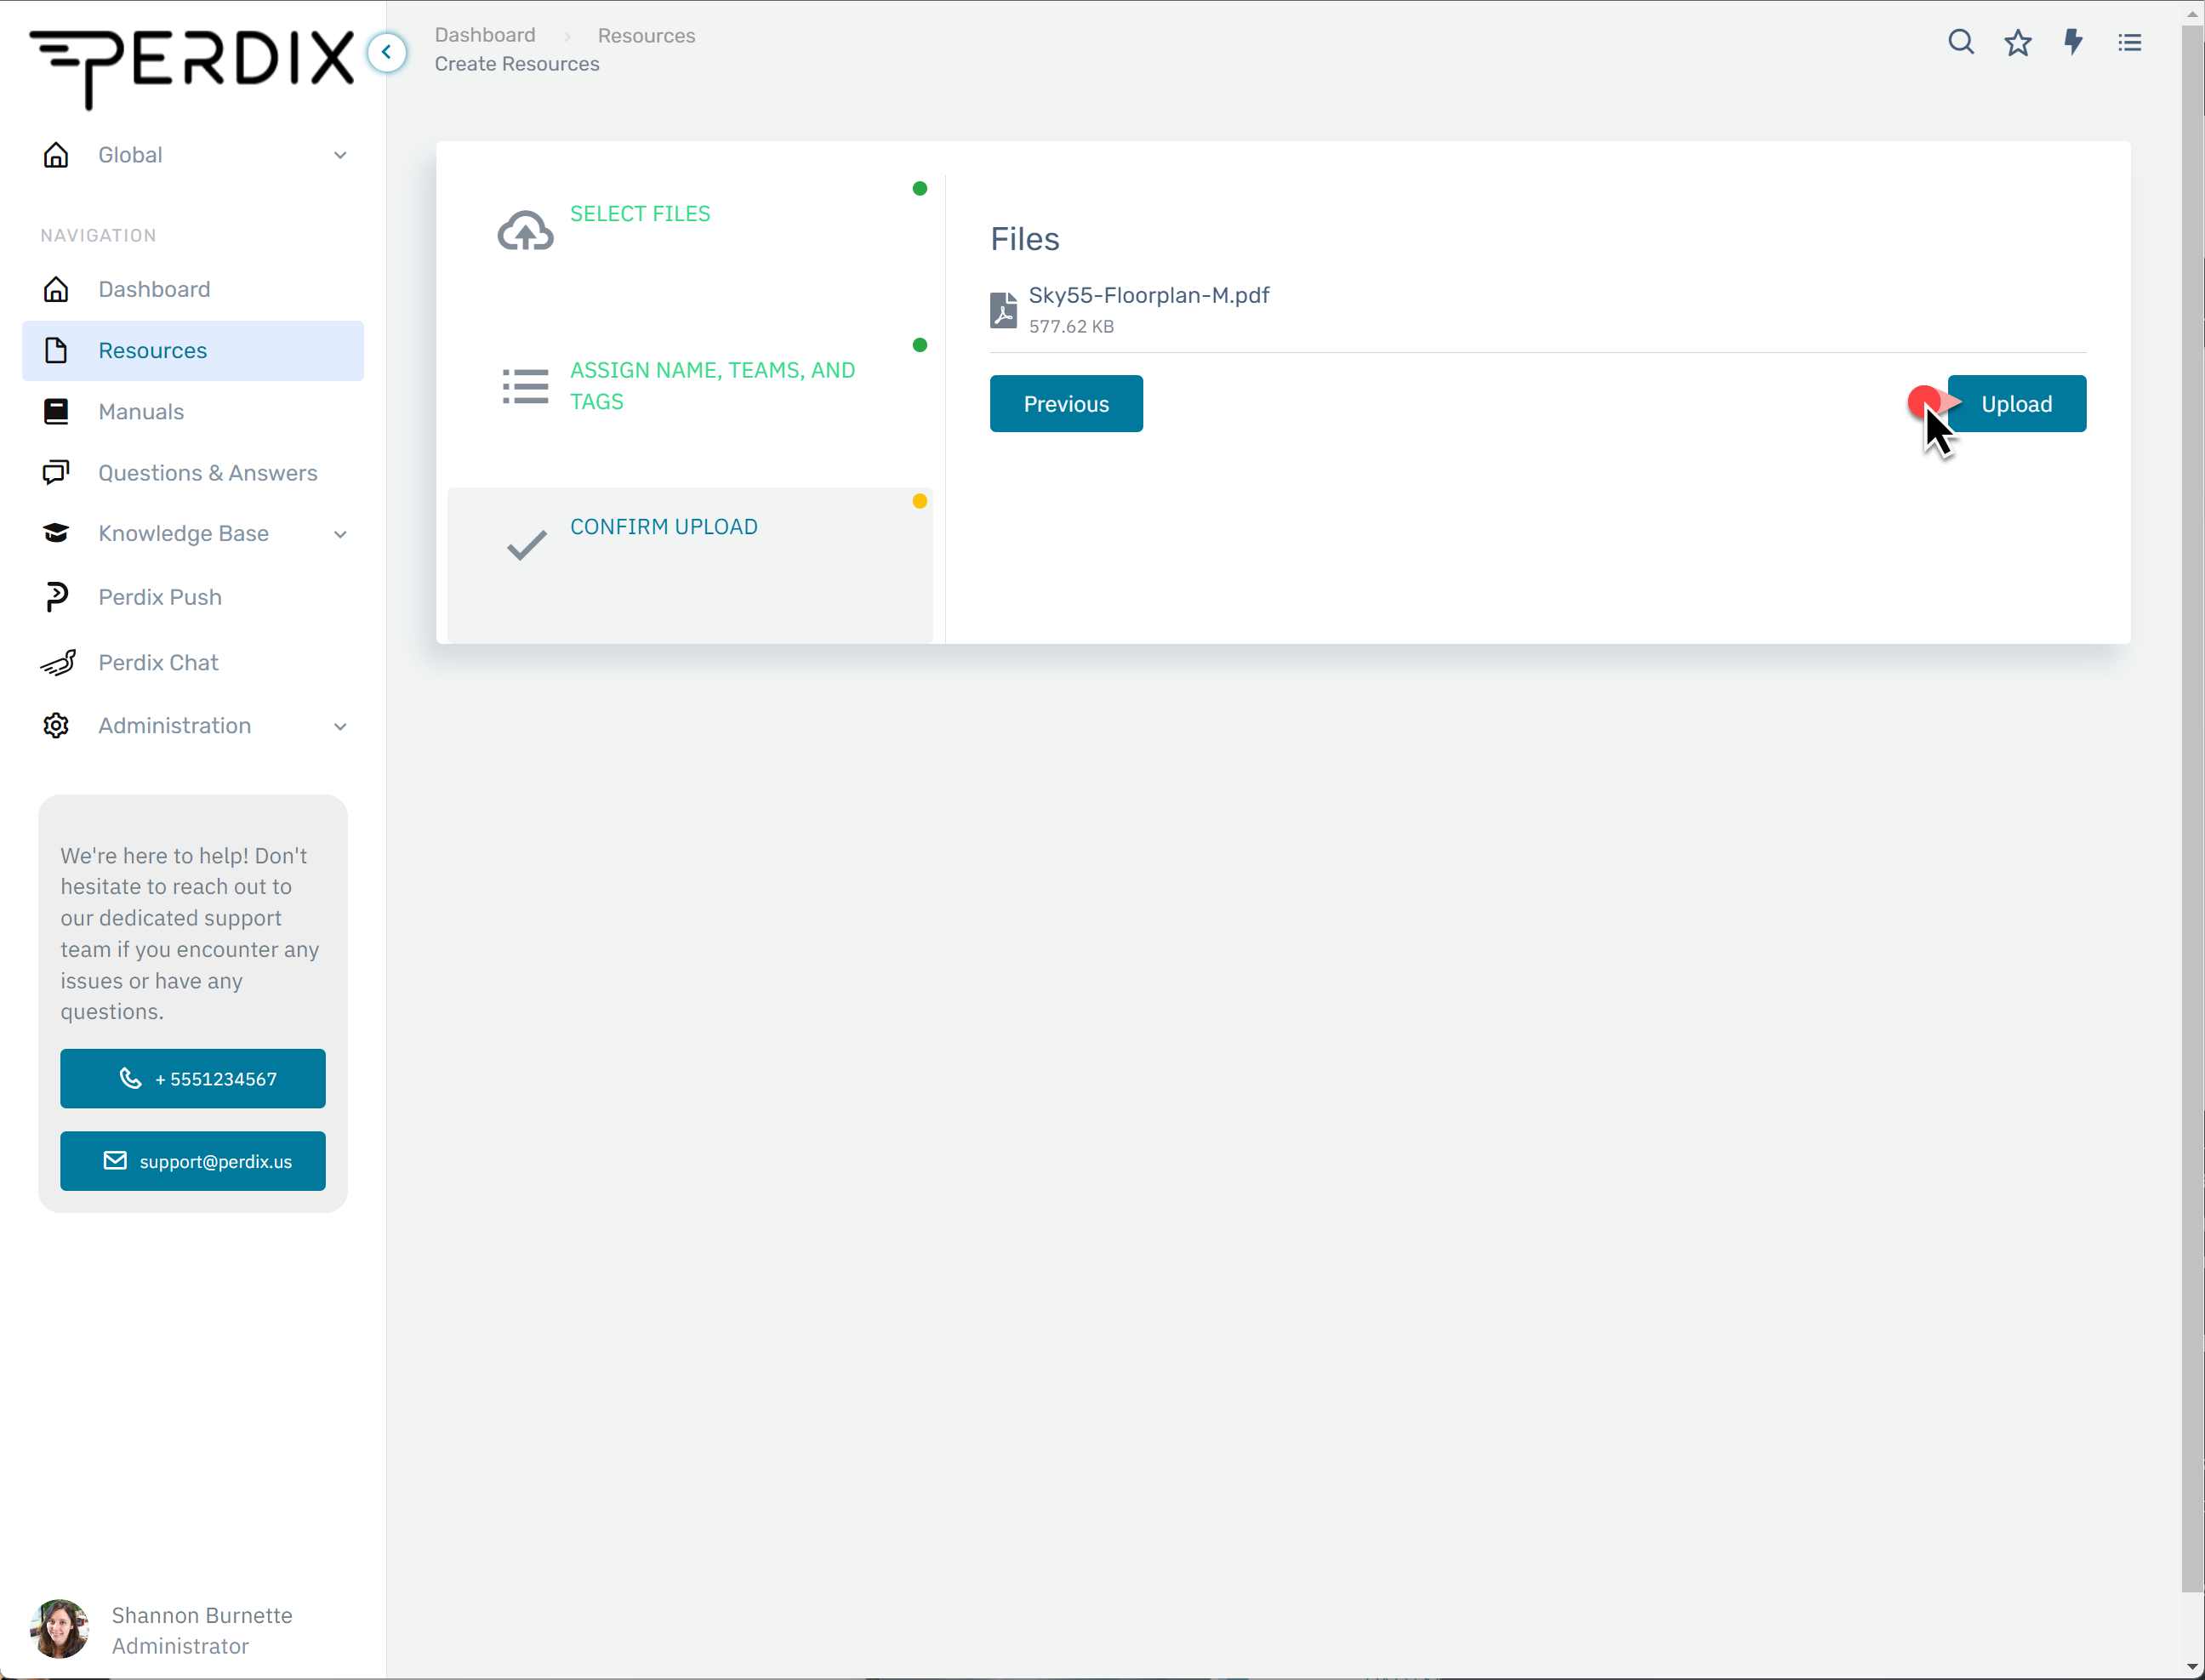Open Questions & Answers navigation item
The image size is (2205, 1680).
click(x=193, y=472)
